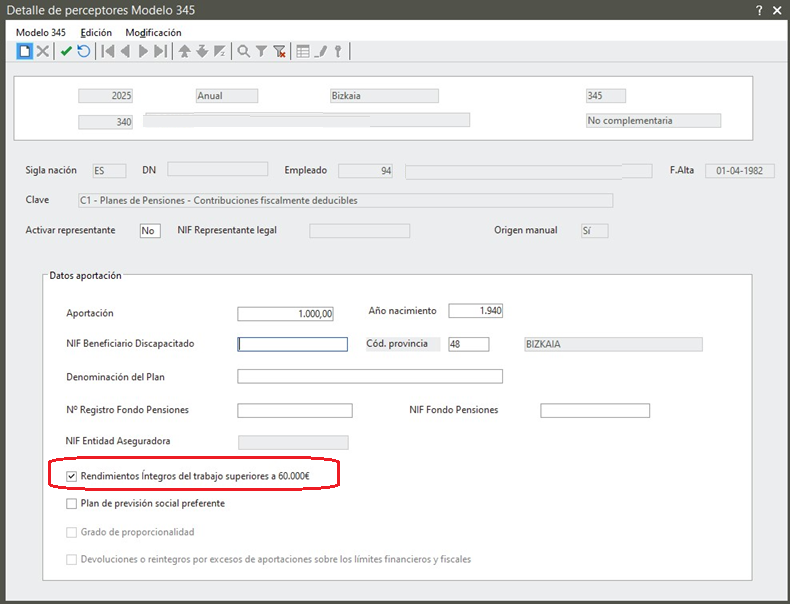Click the blue undo arrow icon
The width and height of the screenshot is (790, 604).
click(x=84, y=51)
